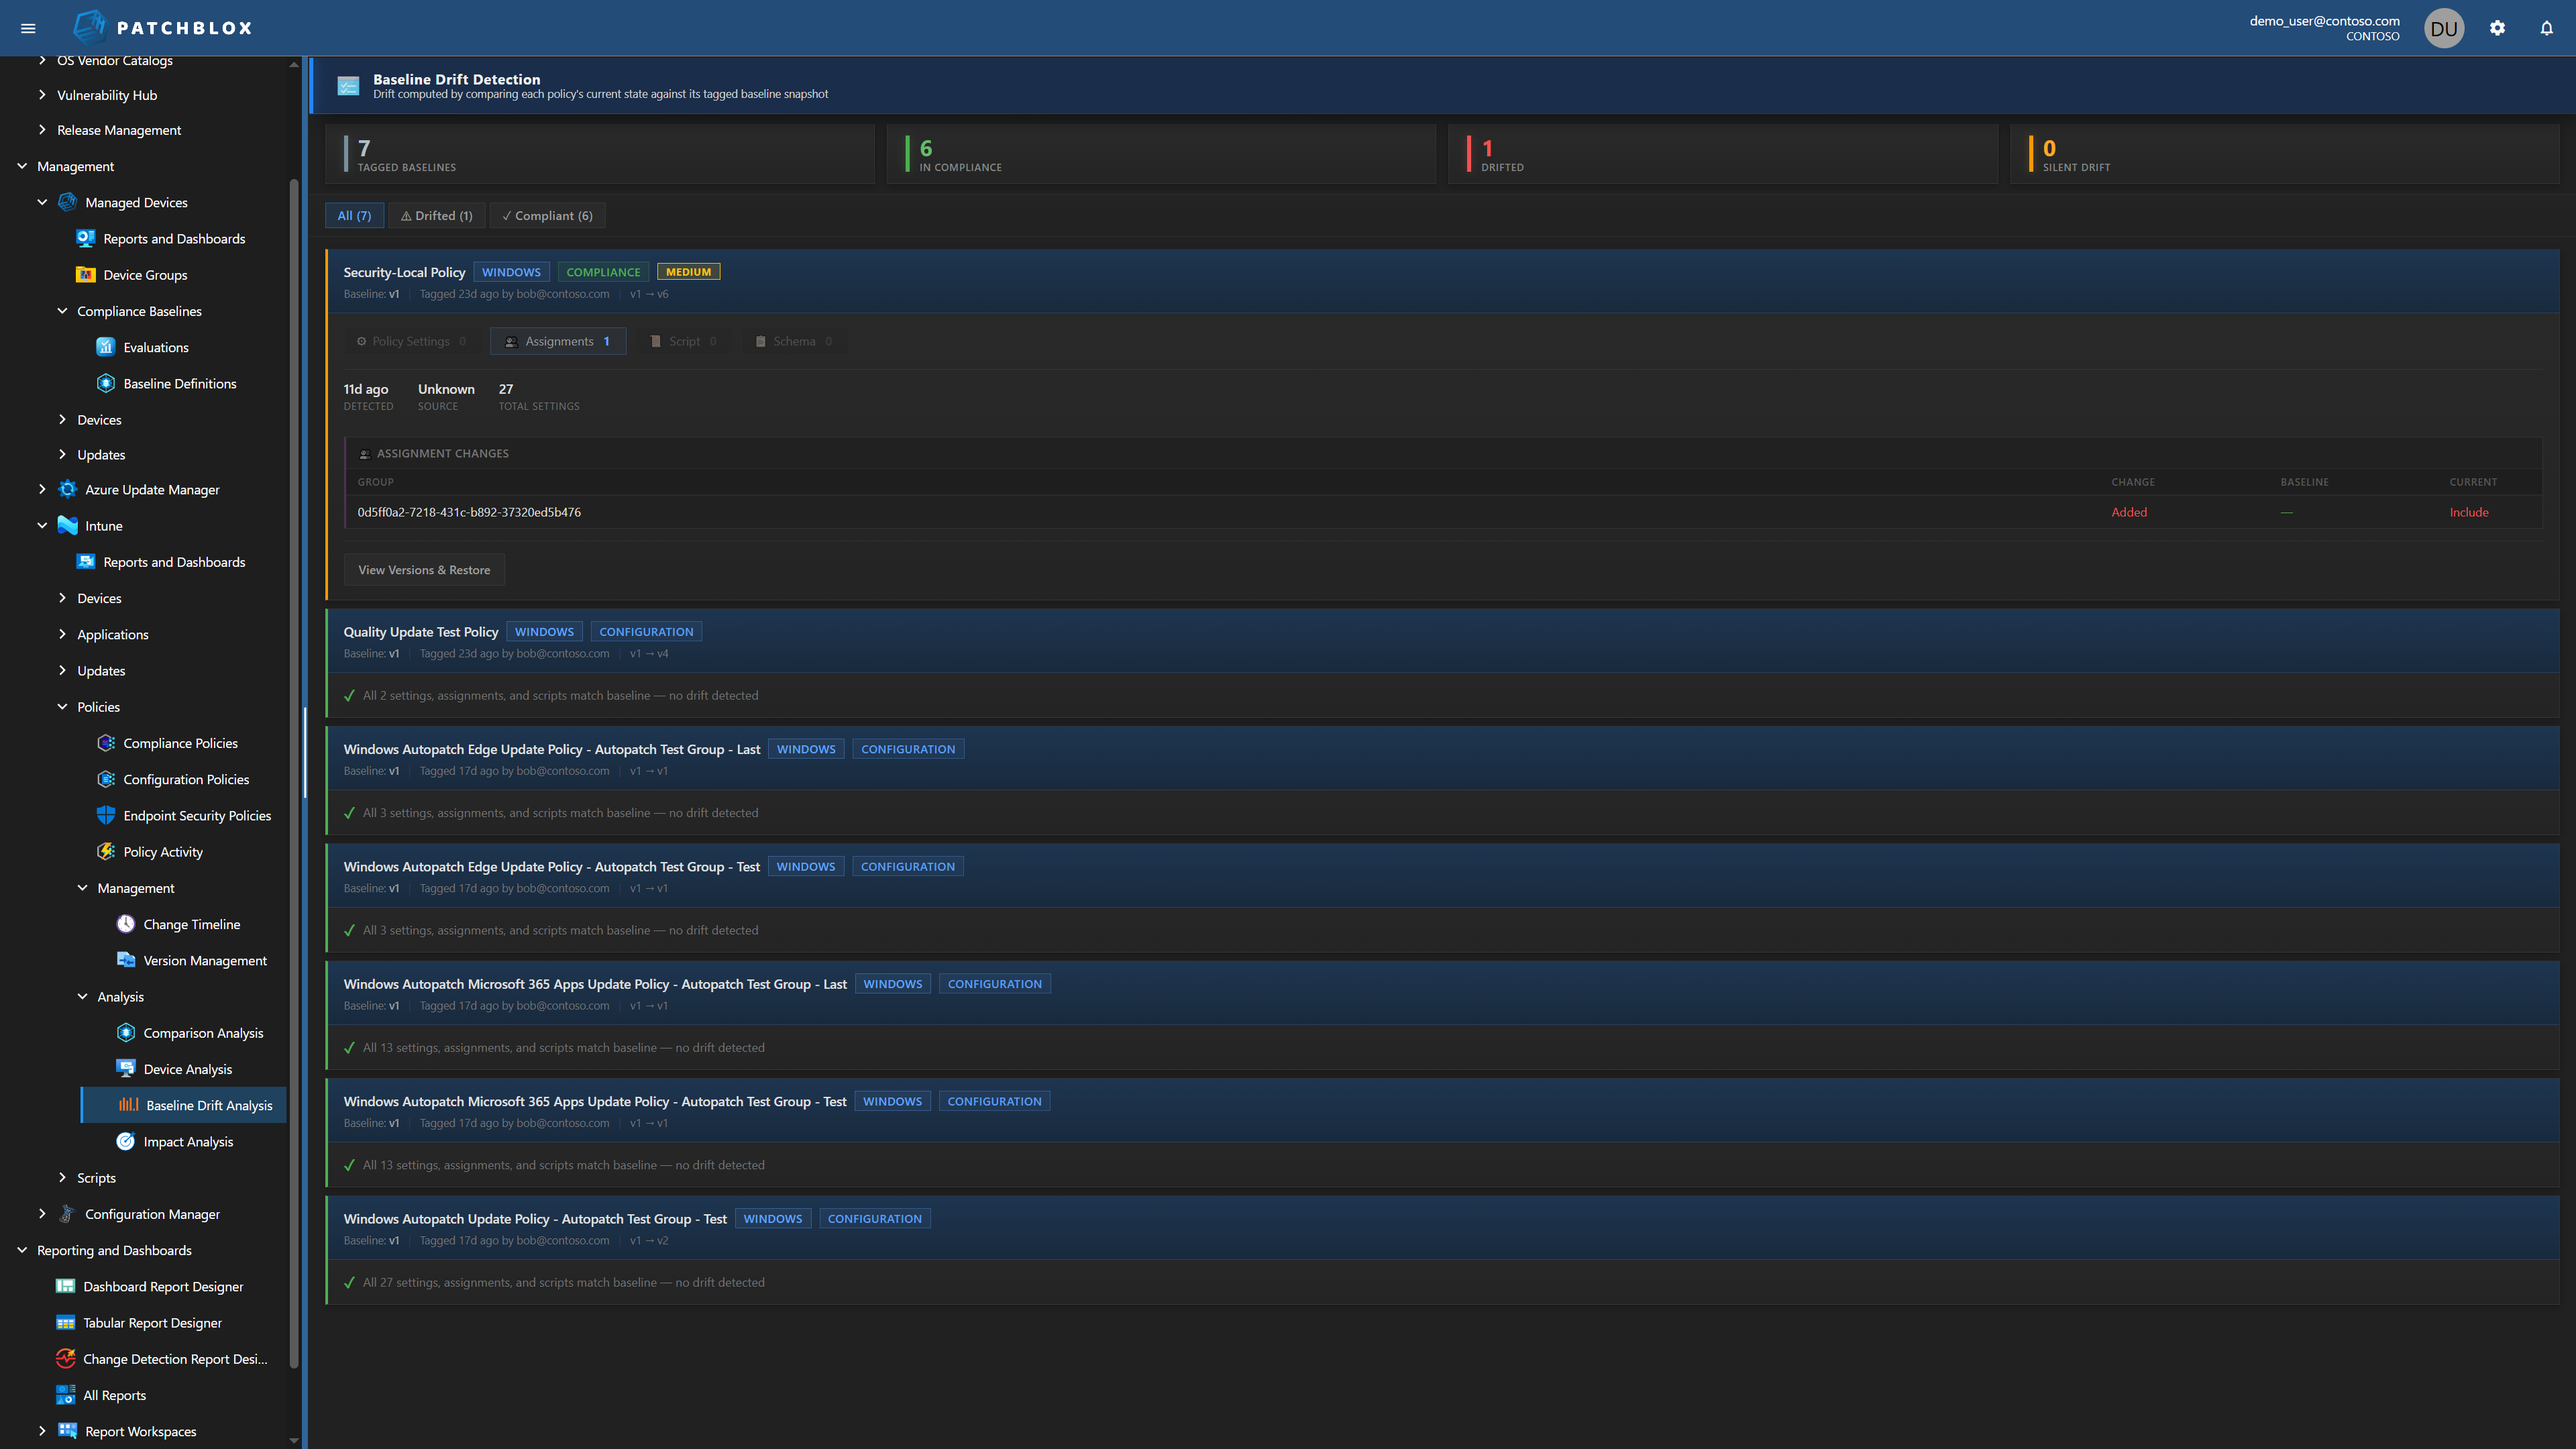Open Version Management in the sidebar
Screen dimensions: 2576x1449
204,960
